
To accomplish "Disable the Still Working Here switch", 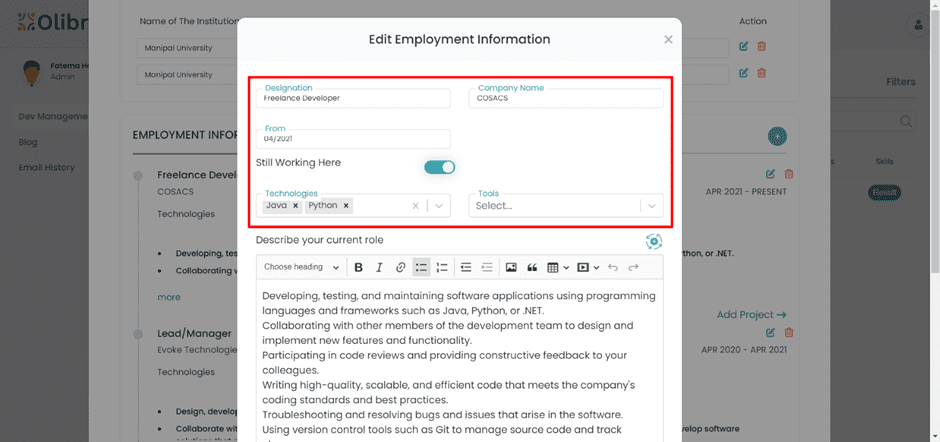I will point(439,167).
